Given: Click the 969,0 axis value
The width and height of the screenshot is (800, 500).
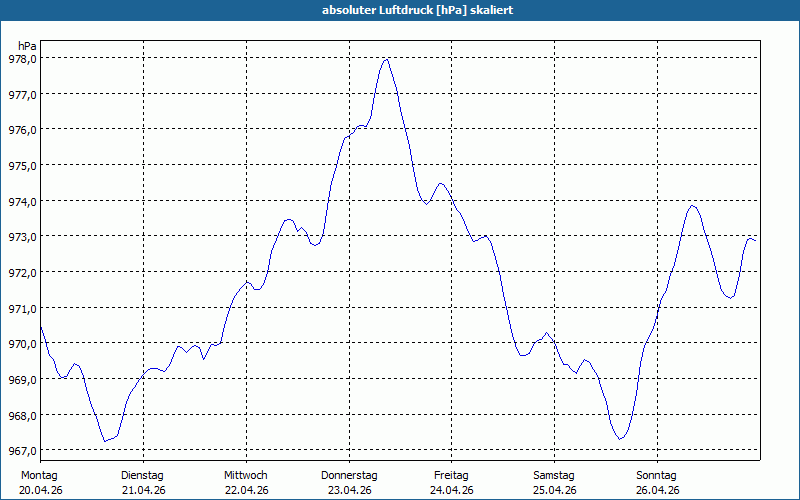Looking at the screenshot, I should point(22,380).
